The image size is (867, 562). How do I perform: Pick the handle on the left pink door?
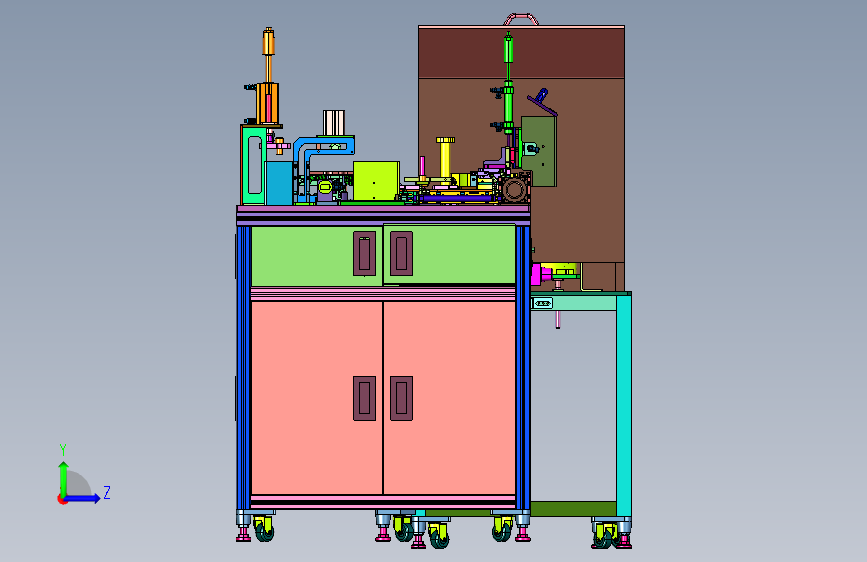click(364, 398)
